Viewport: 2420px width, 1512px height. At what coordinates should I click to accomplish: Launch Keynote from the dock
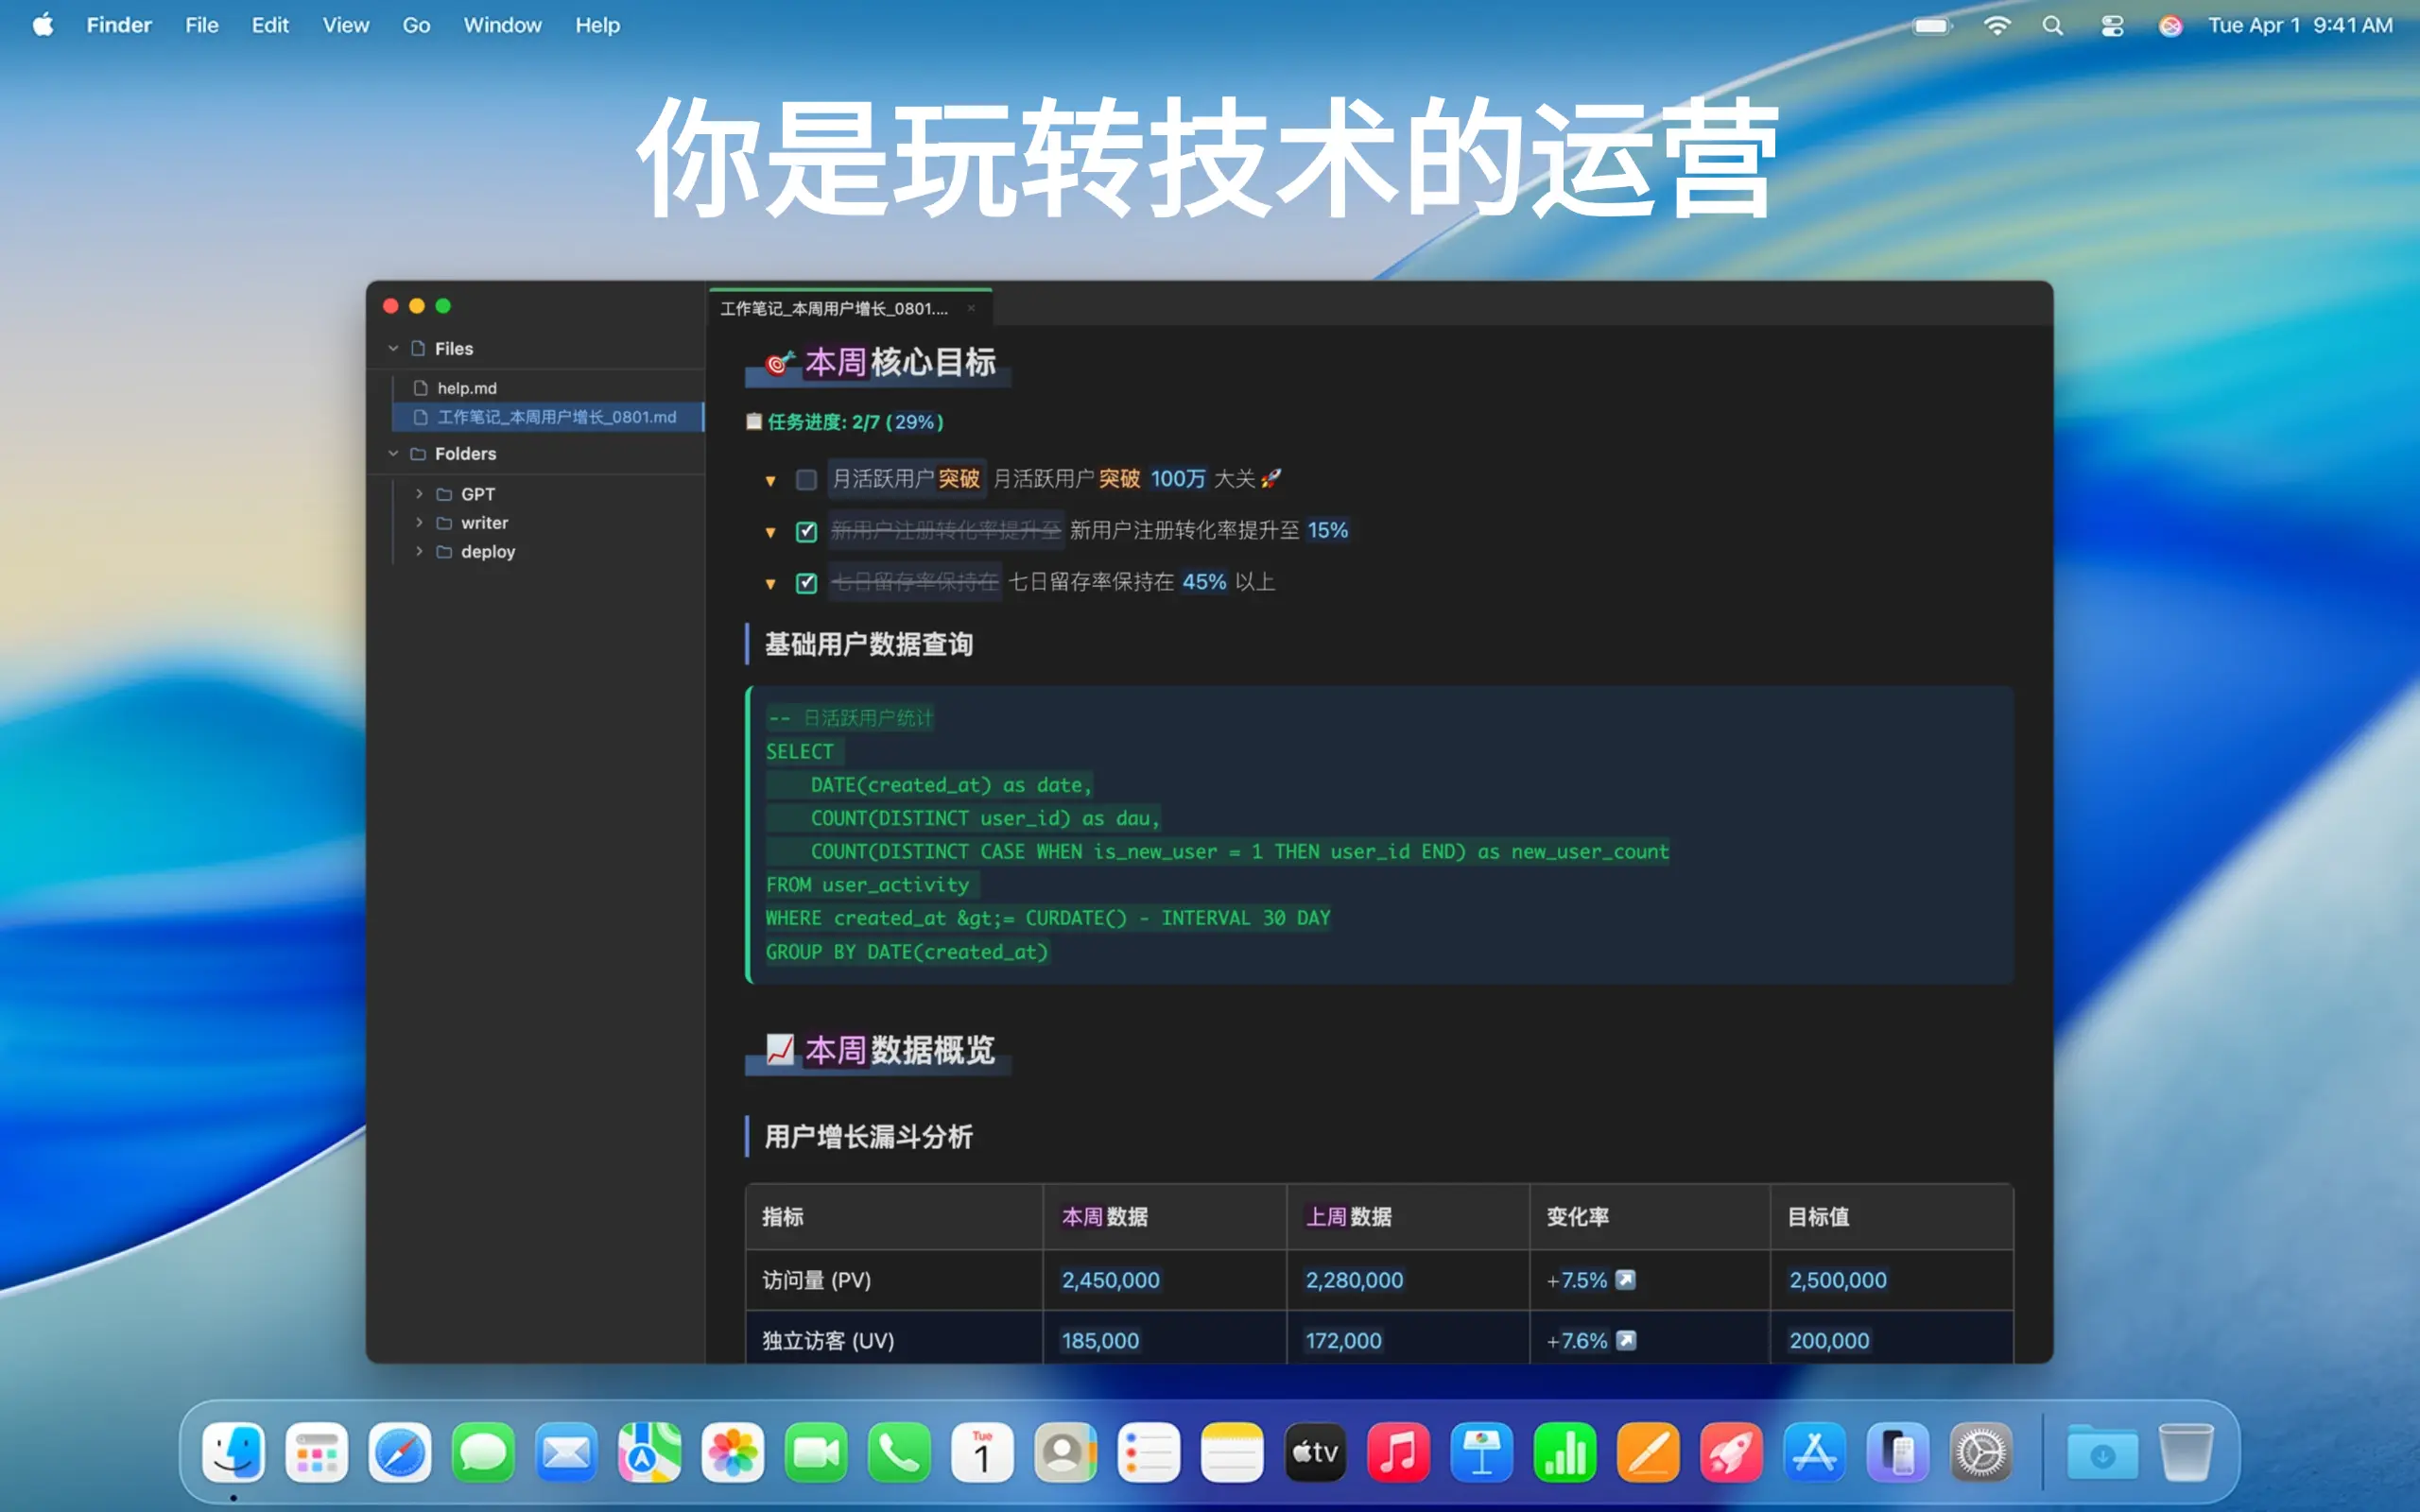(1481, 1453)
